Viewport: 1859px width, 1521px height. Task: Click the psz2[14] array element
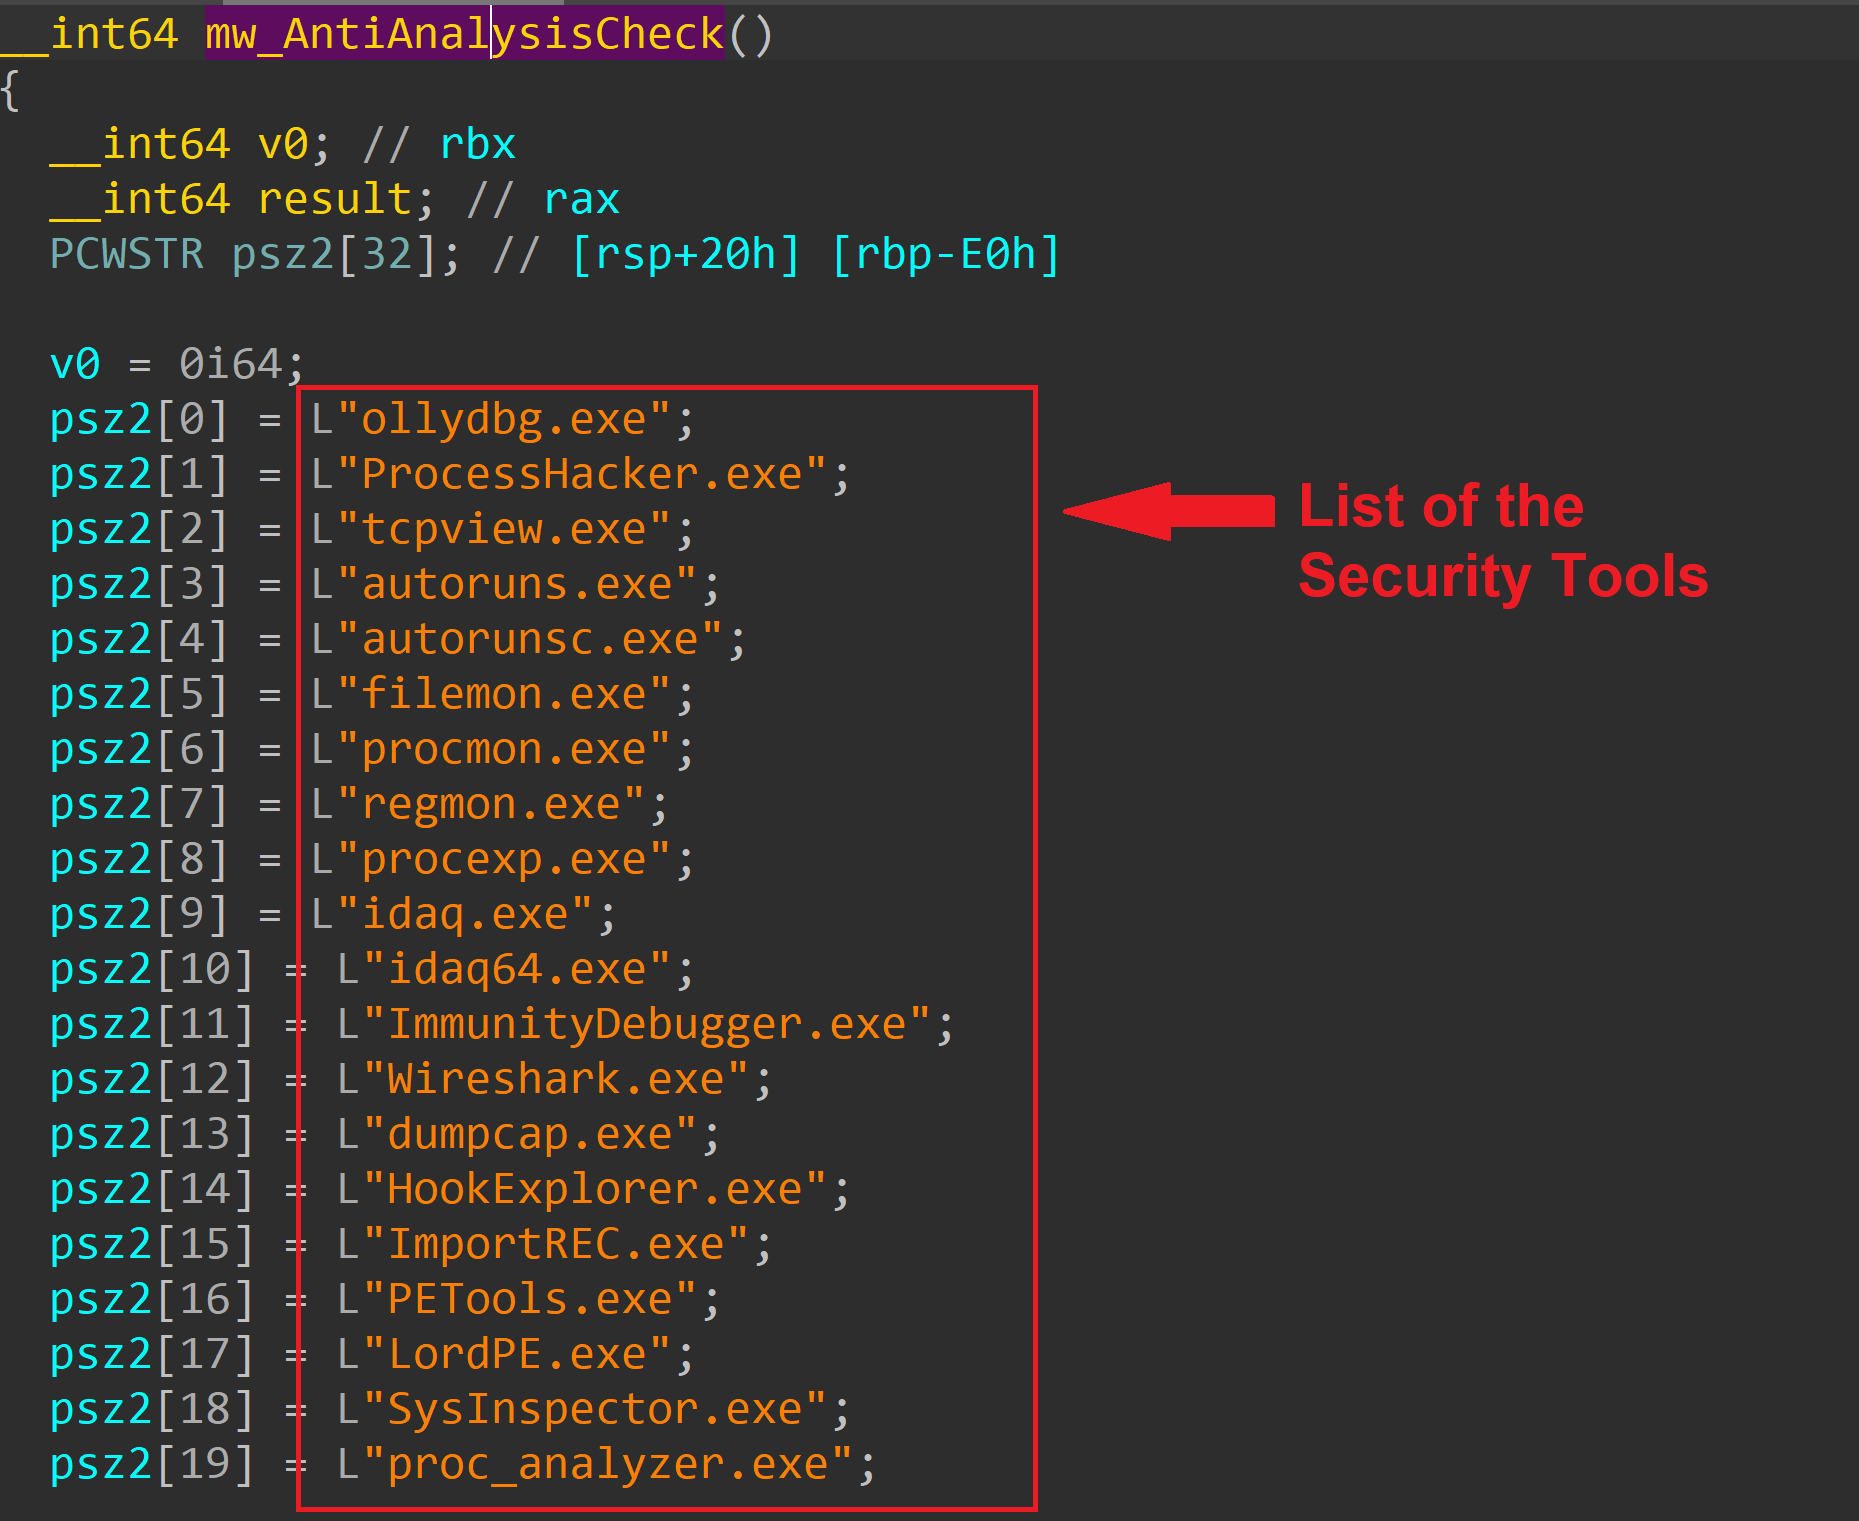(153, 1189)
